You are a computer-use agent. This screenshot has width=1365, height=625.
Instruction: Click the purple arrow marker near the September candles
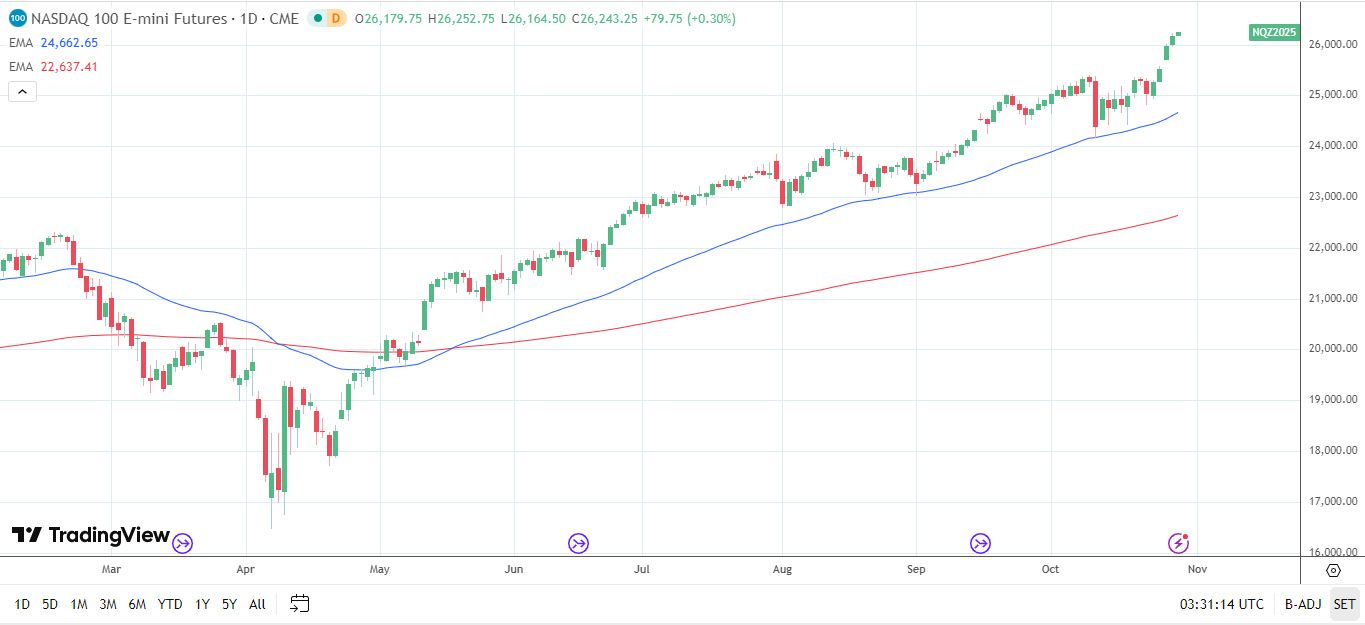click(x=980, y=542)
